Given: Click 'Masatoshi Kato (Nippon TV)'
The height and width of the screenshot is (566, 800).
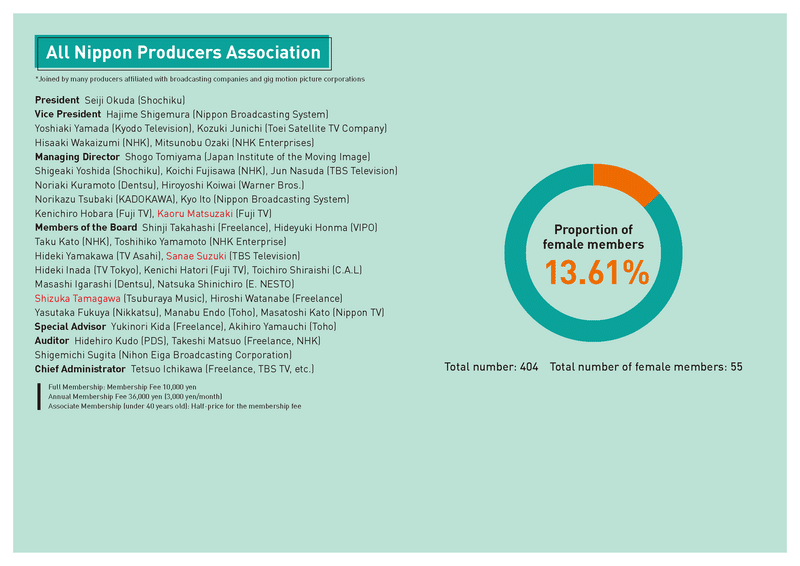Looking at the screenshot, I should tap(322, 313).
